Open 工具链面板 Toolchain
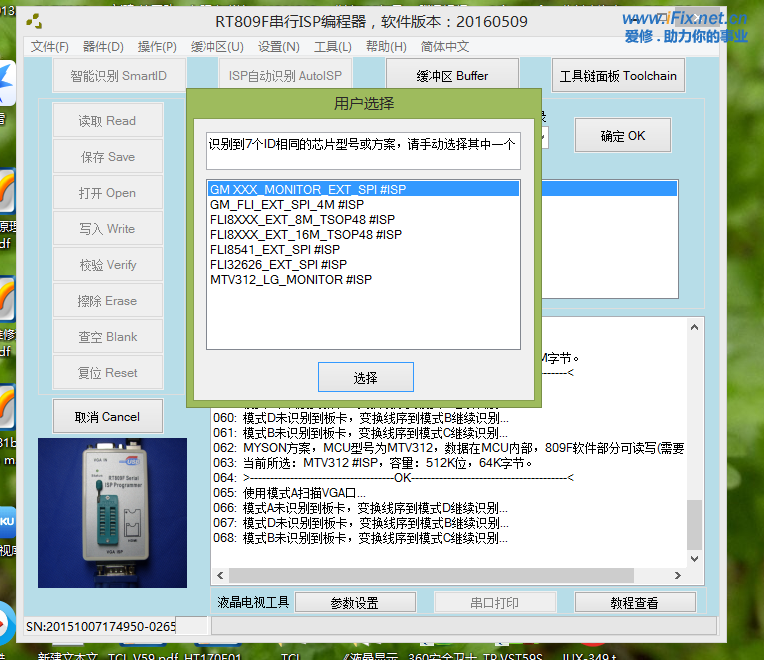764x660 pixels. (618, 75)
